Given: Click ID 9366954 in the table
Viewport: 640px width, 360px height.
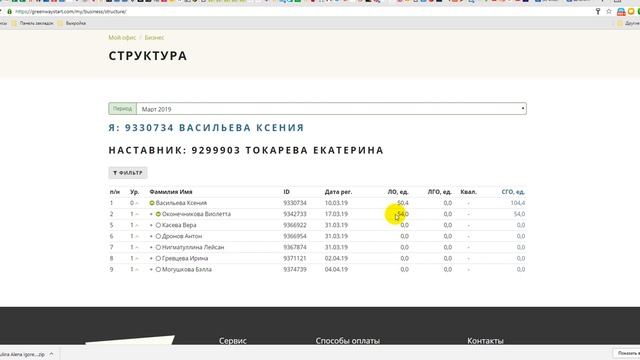Looking at the screenshot, I should [295, 236].
